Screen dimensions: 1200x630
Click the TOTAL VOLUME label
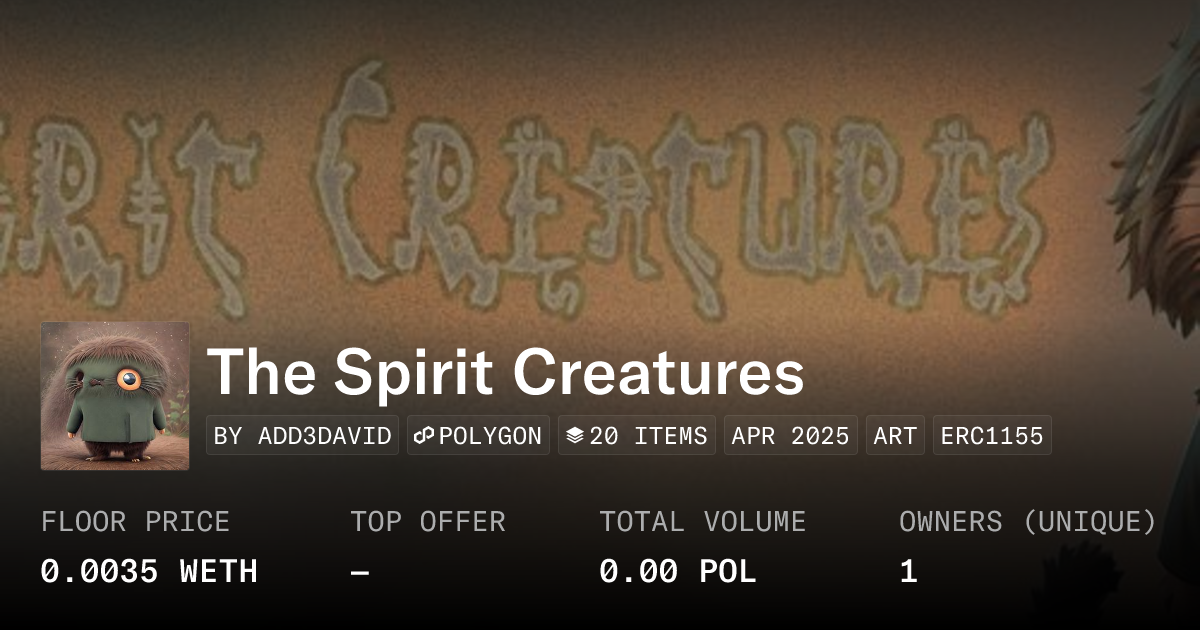tap(702, 522)
